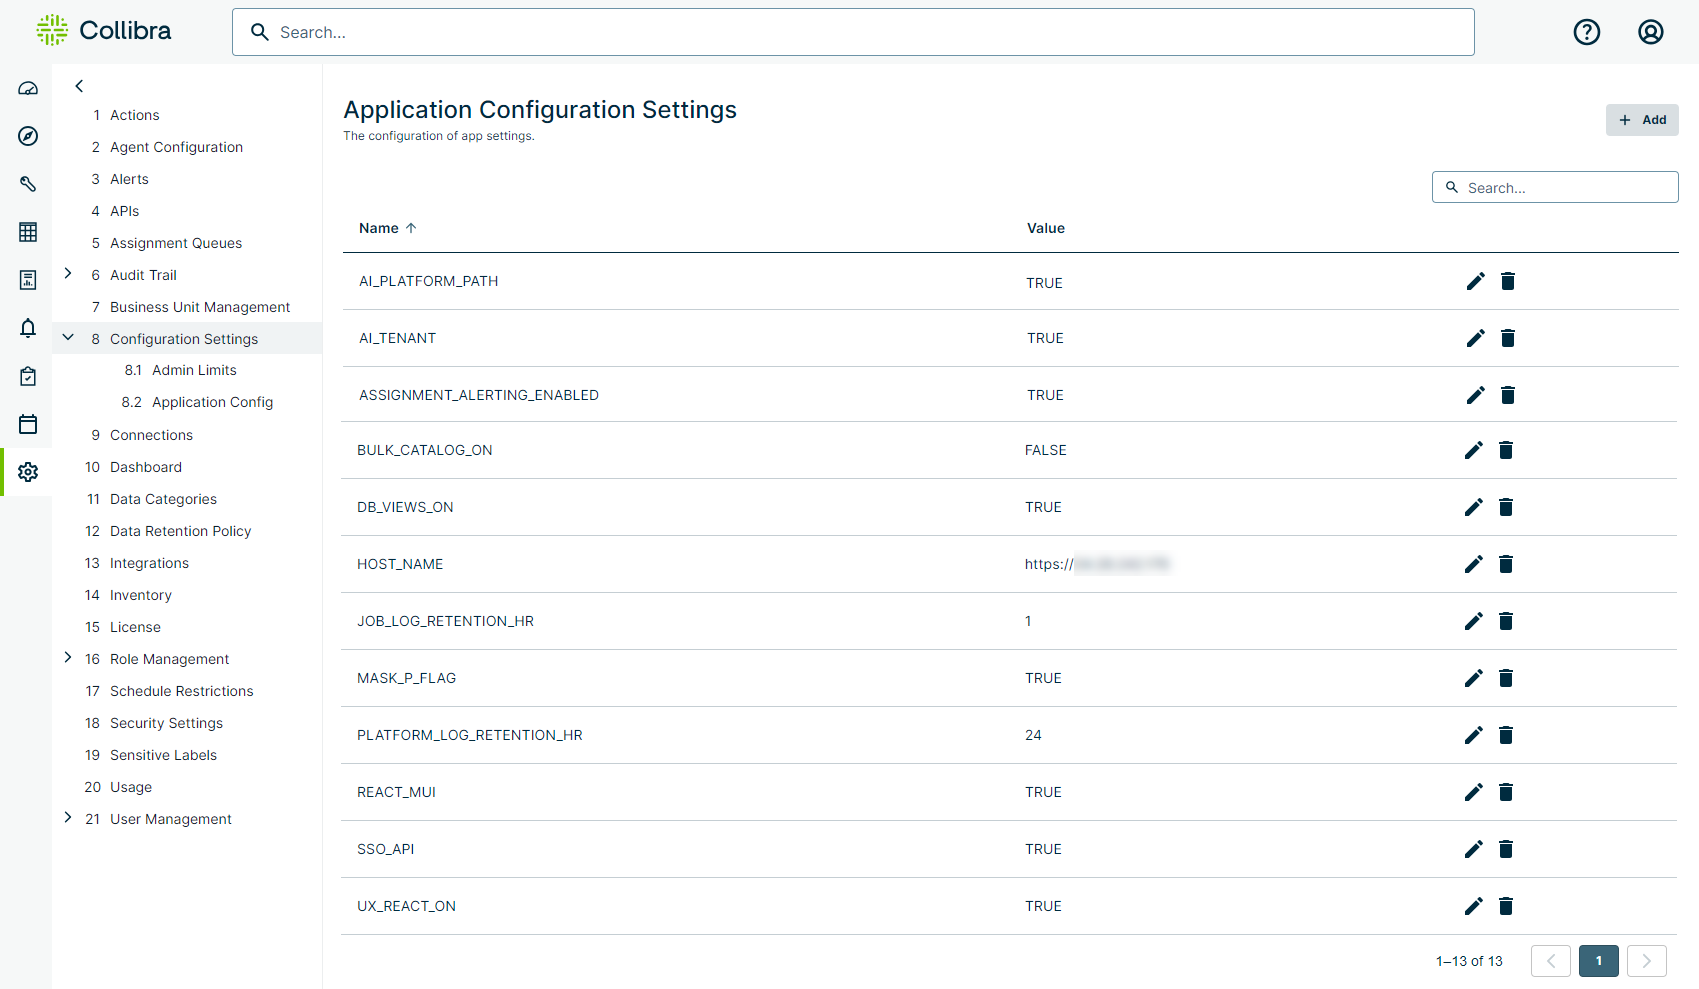Click the help question mark icon
Image resolution: width=1699 pixels, height=989 pixels.
pyautogui.click(x=1587, y=32)
